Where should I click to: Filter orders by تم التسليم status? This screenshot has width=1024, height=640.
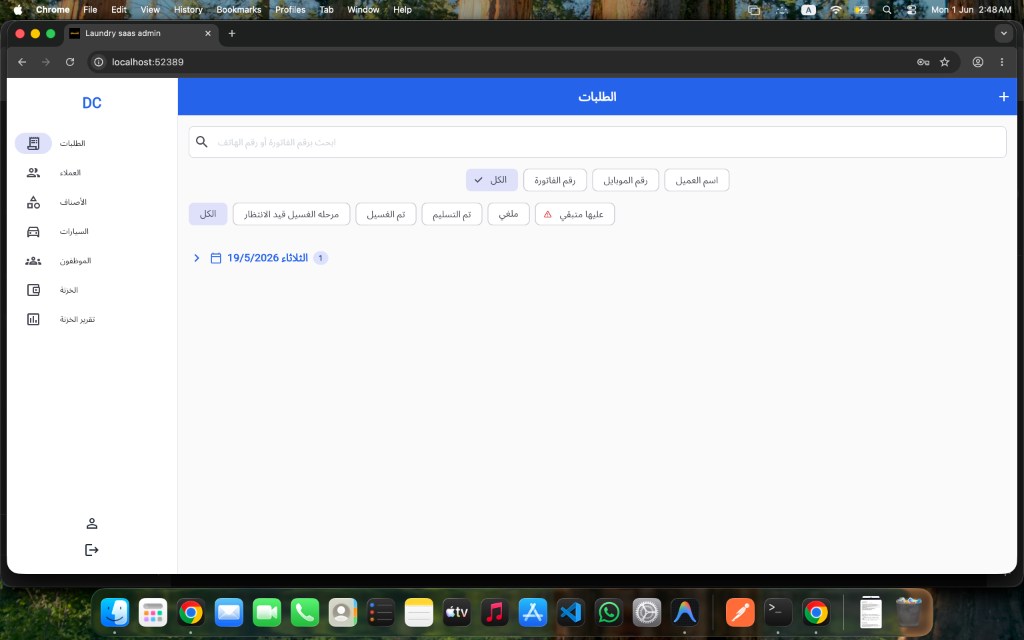452,214
